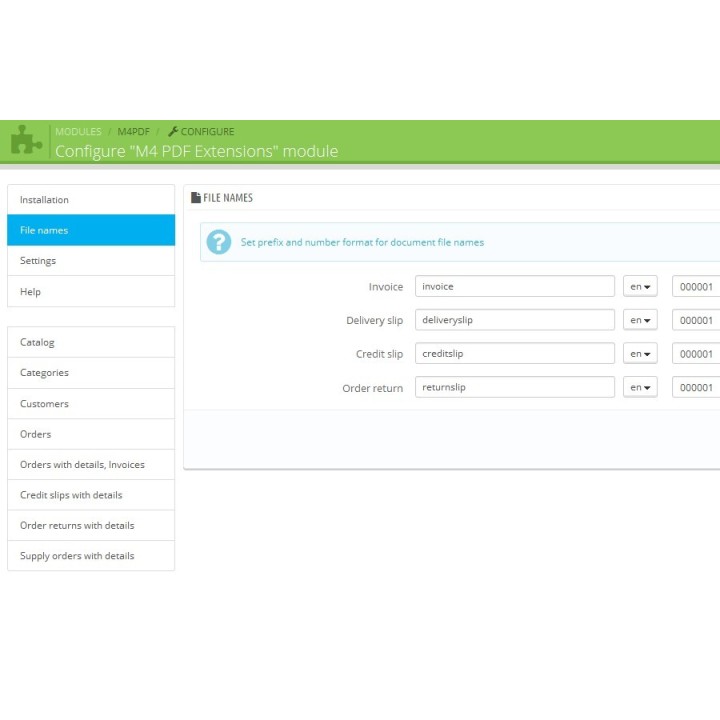Image resolution: width=720 pixels, height=720 pixels.
Task: Open Supply orders with details
Action: (91, 556)
